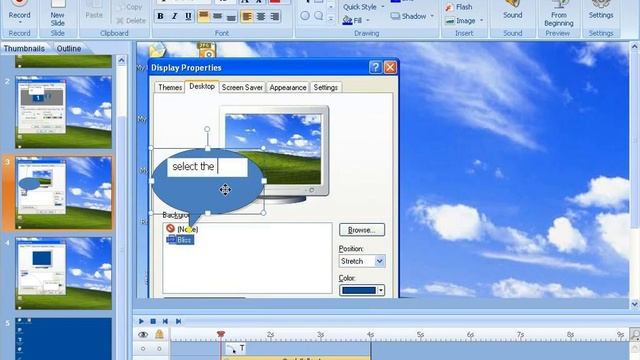Viewport: 640px width, 360px height.
Task: Click into the 'select the' text box
Action: coord(207,167)
